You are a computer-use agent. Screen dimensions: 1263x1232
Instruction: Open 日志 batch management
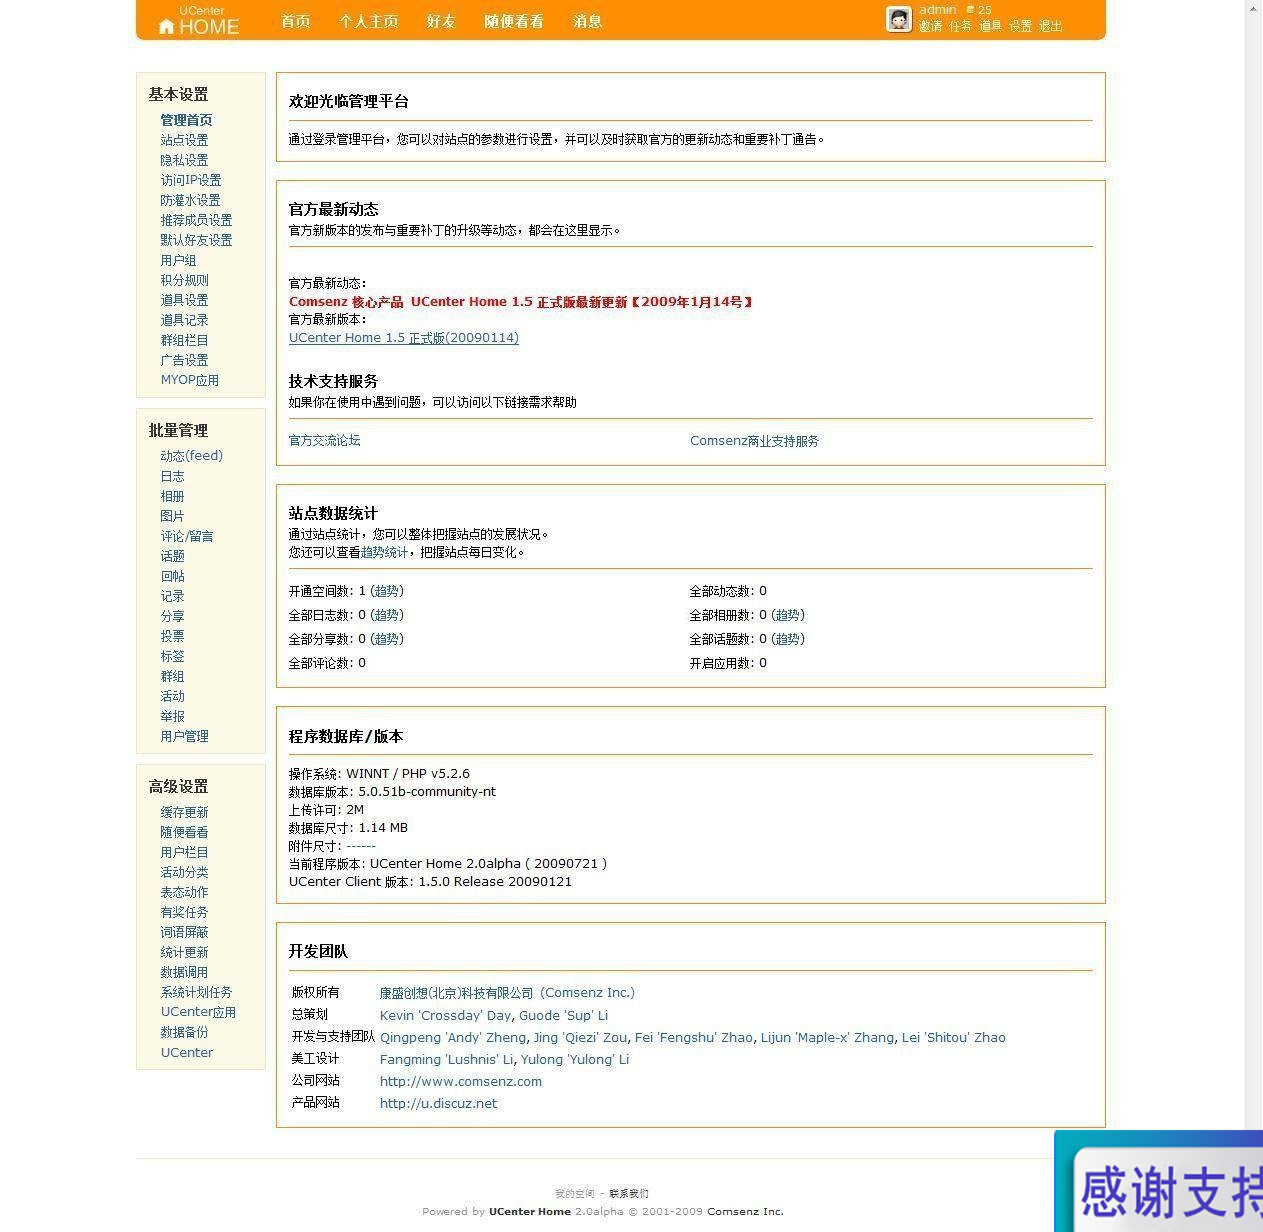[x=172, y=476]
